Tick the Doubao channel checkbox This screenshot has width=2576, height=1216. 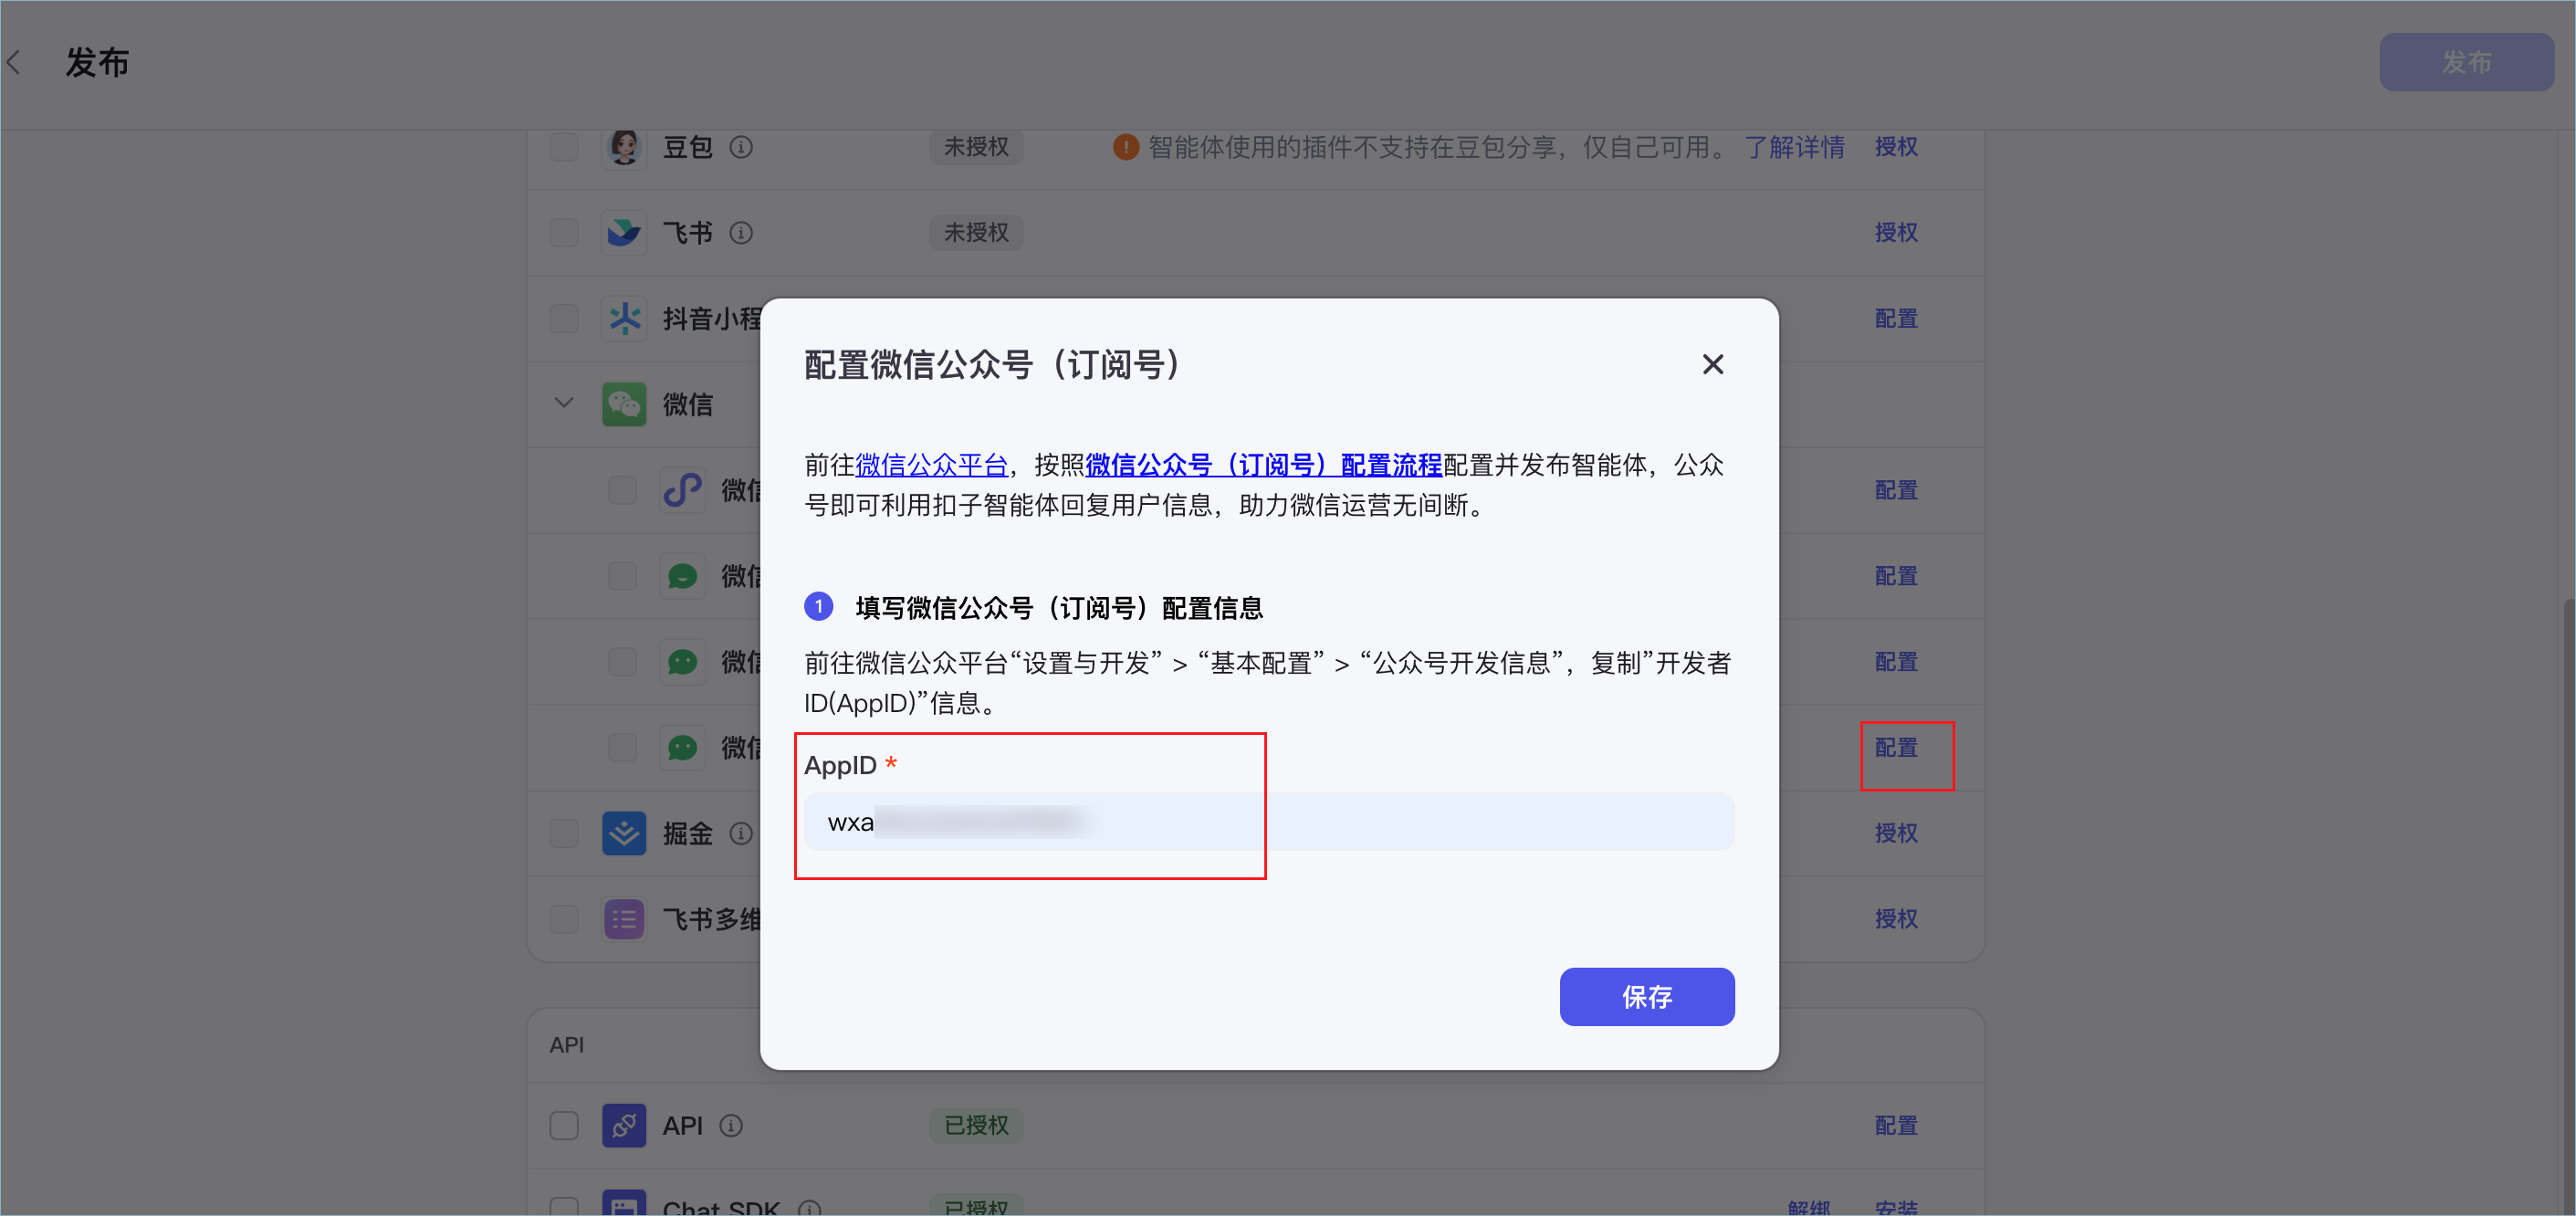564,147
